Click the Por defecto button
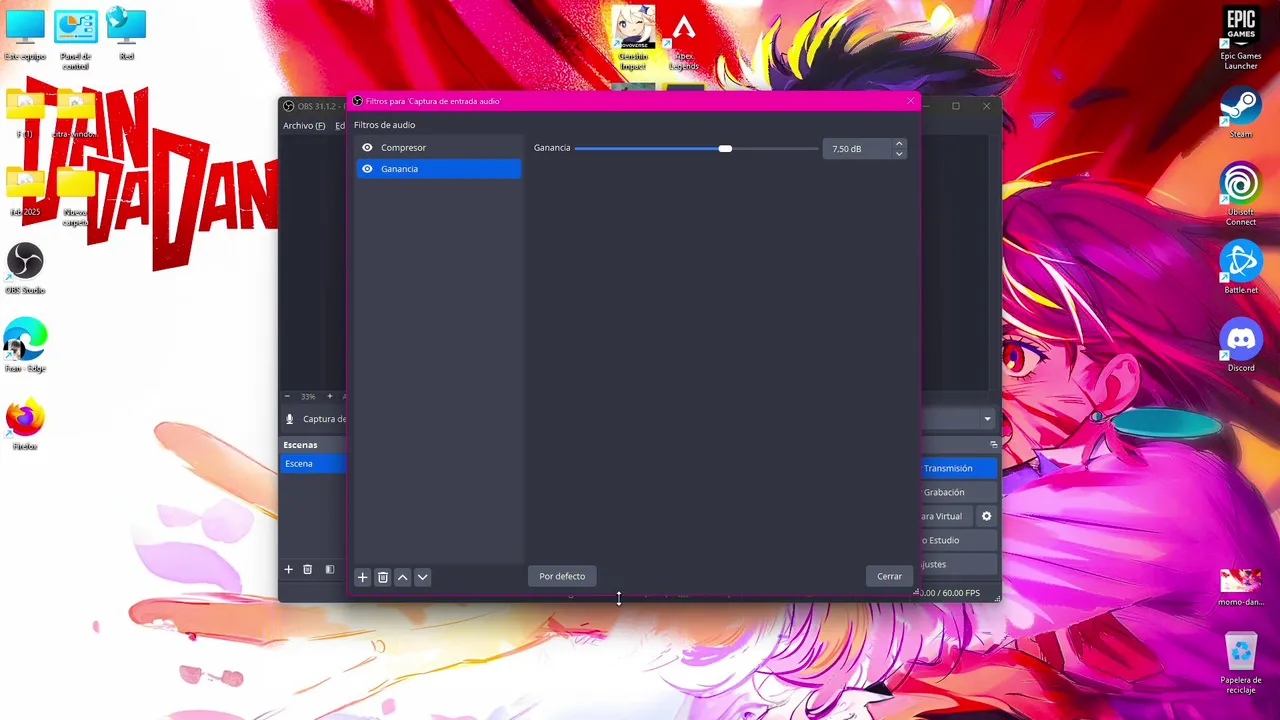Image resolution: width=1280 pixels, height=720 pixels. point(562,576)
